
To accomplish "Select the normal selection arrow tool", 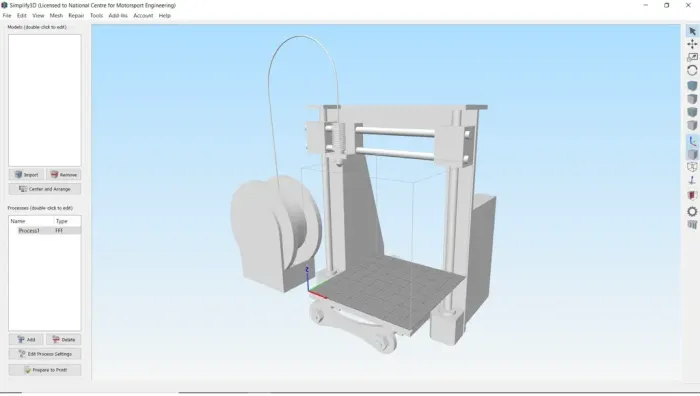I will [x=692, y=31].
